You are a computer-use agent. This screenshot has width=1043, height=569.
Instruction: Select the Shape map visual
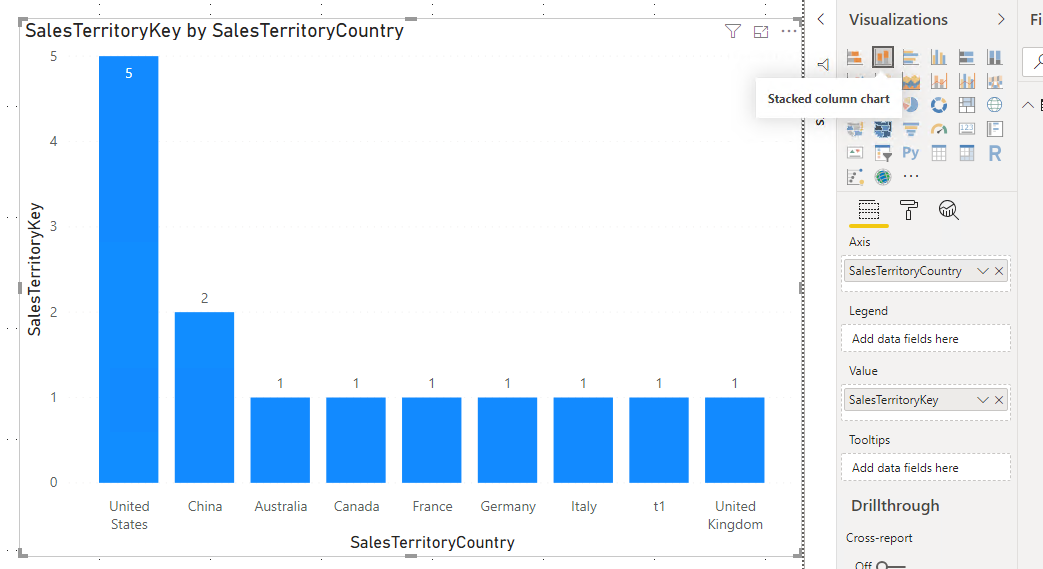pyautogui.click(x=883, y=129)
